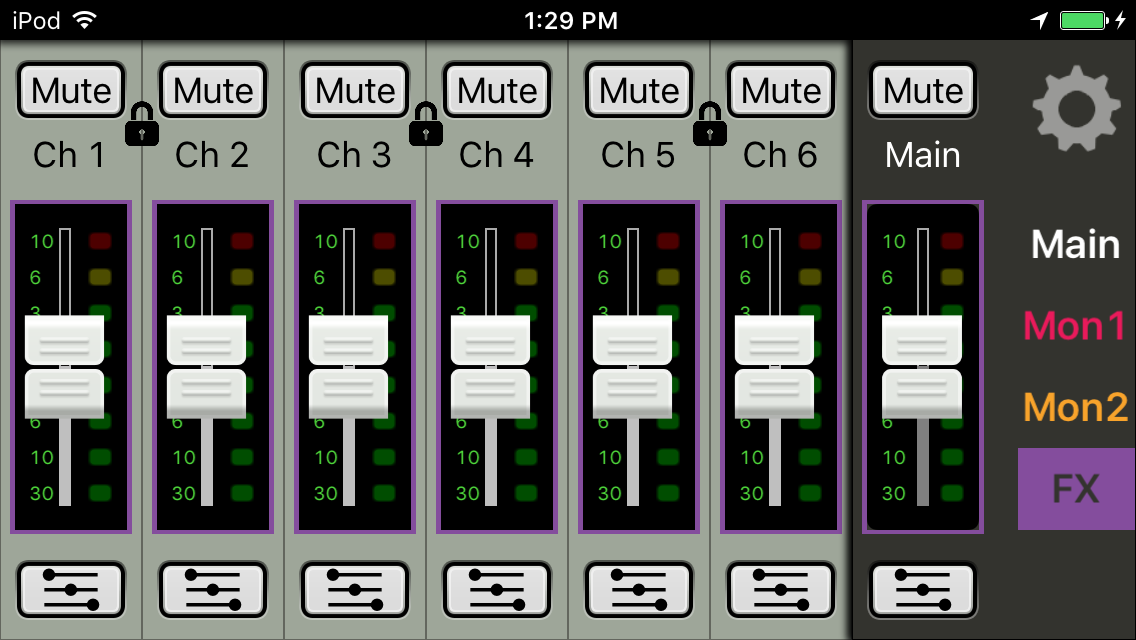Image resolution: width=1136 pixels, height=640 pixels.
Task: Click the Ch 6 channel name label
Action: 780,155
